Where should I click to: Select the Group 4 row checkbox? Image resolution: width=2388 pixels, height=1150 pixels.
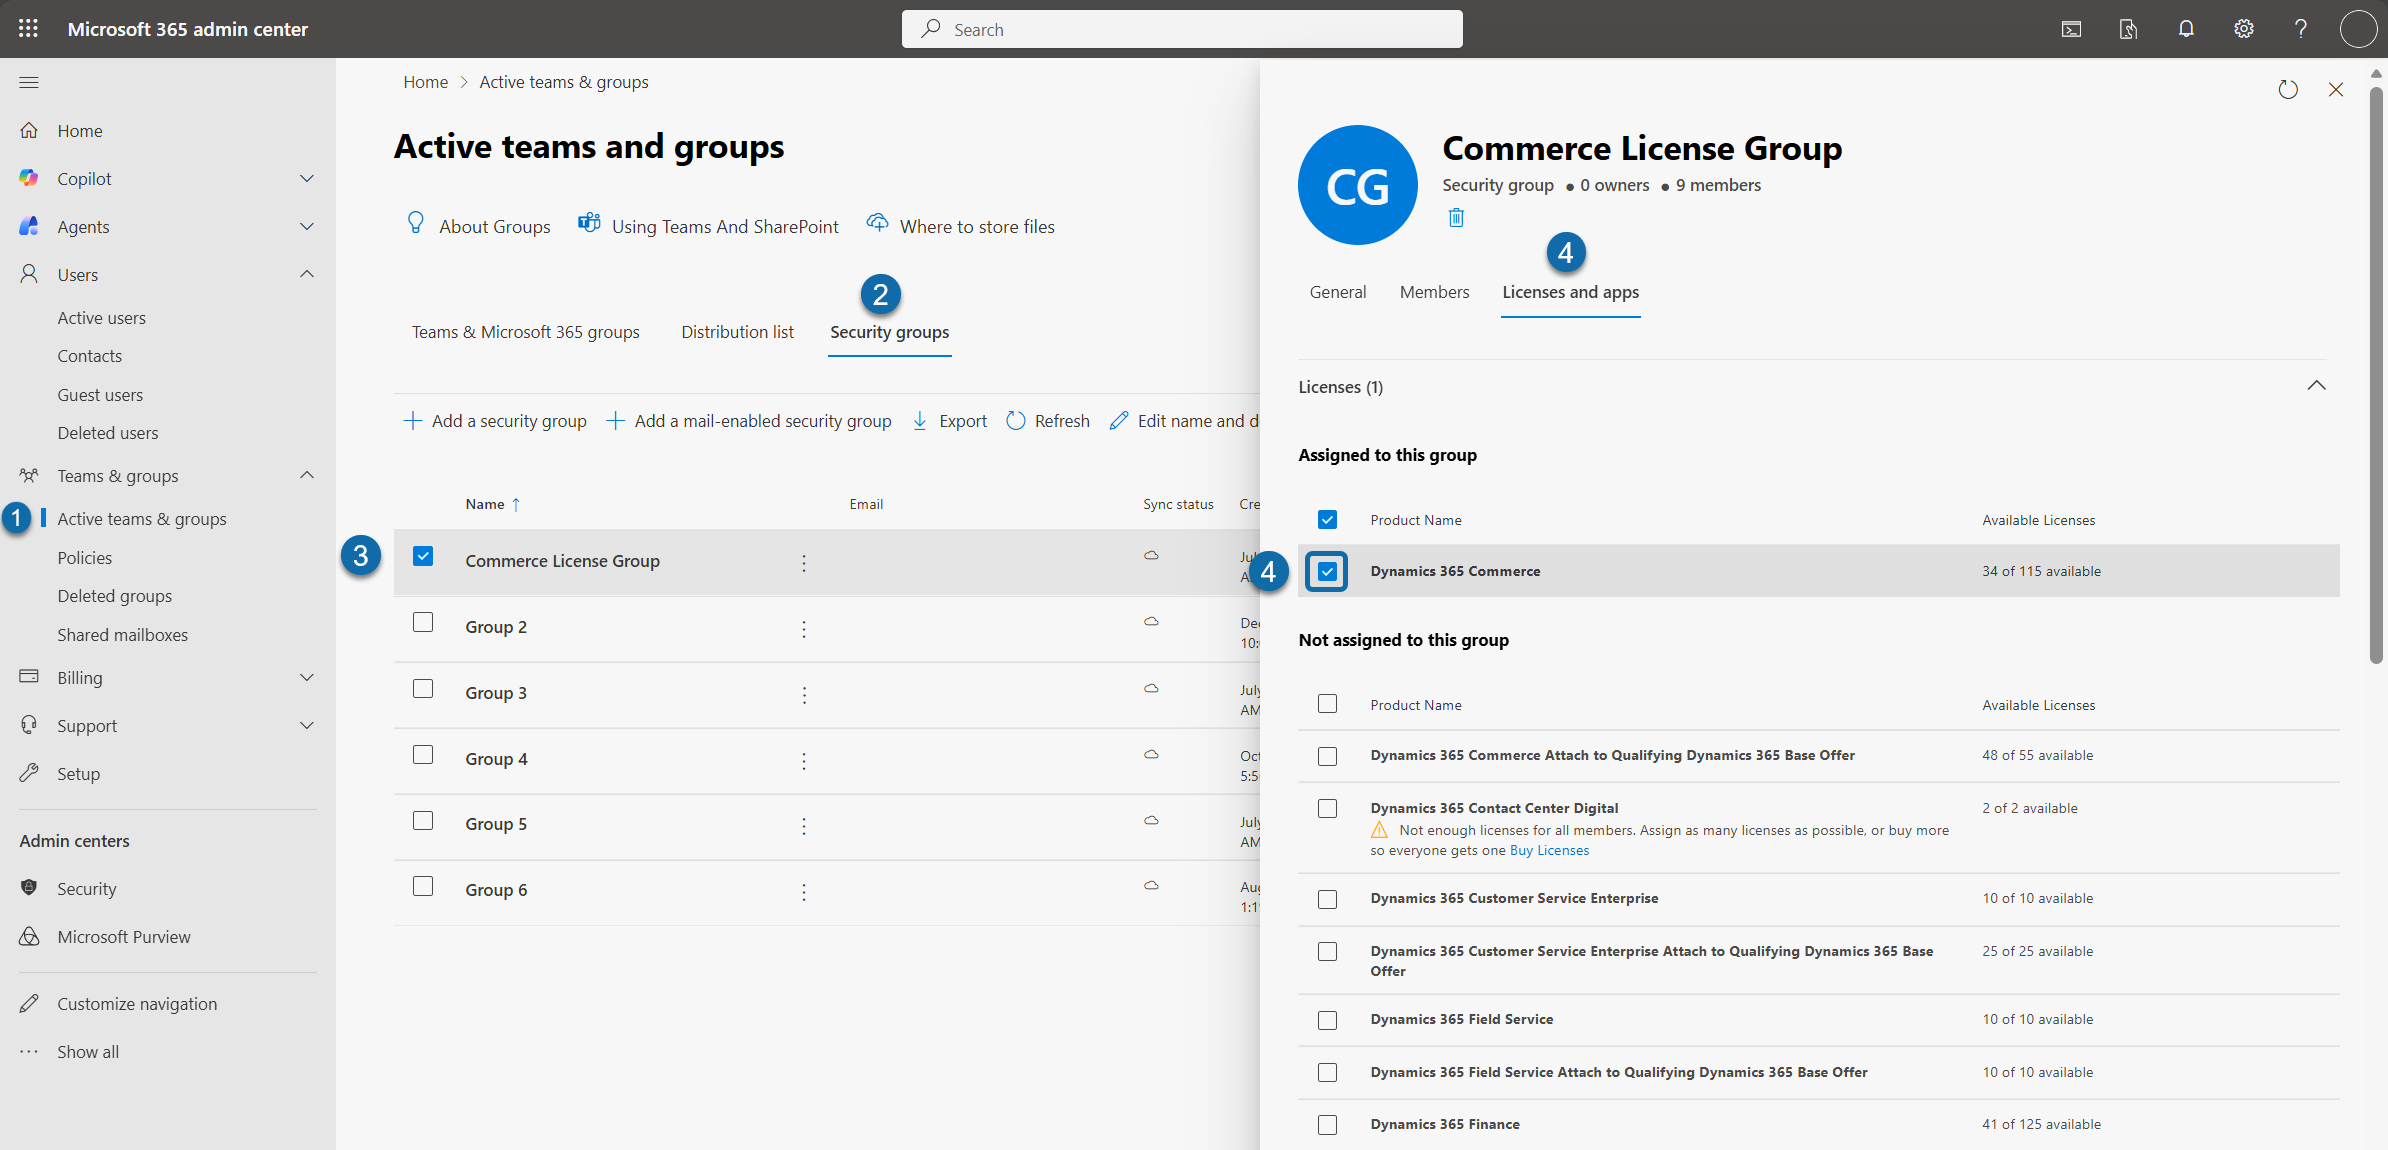[x=423, y=755]
